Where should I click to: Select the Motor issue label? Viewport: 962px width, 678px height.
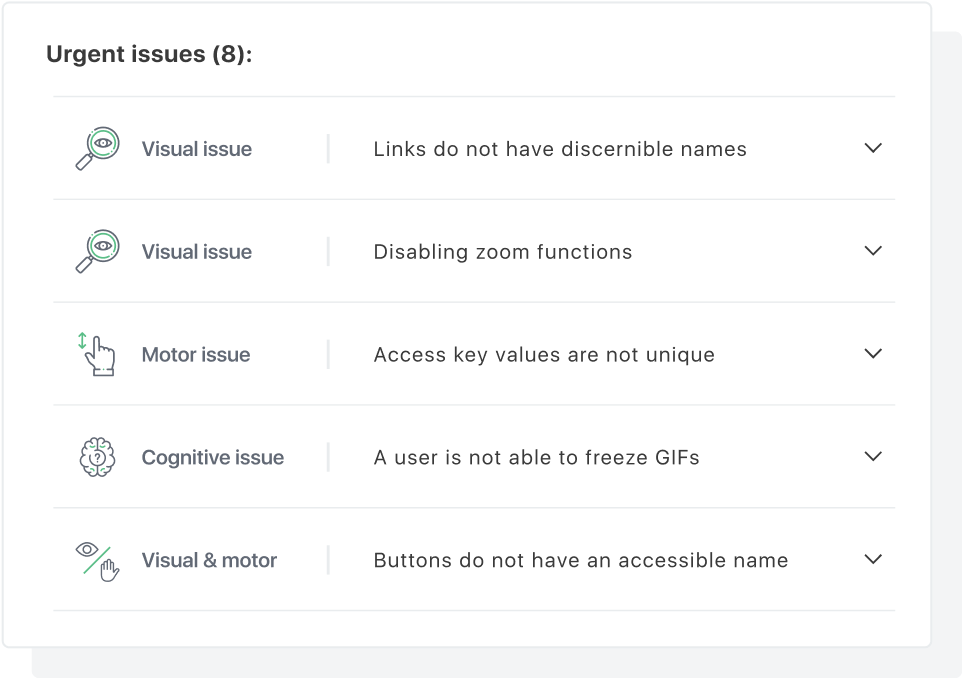[196, 355]
